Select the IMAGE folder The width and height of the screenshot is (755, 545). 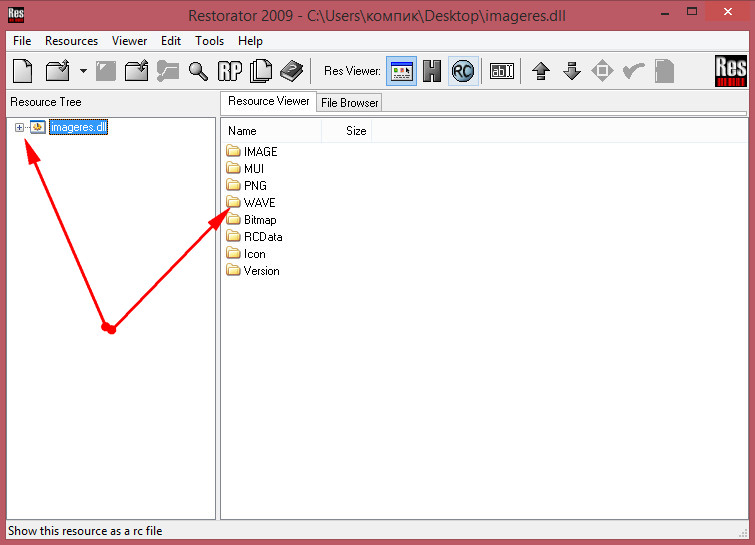click(x=260, y=152)
